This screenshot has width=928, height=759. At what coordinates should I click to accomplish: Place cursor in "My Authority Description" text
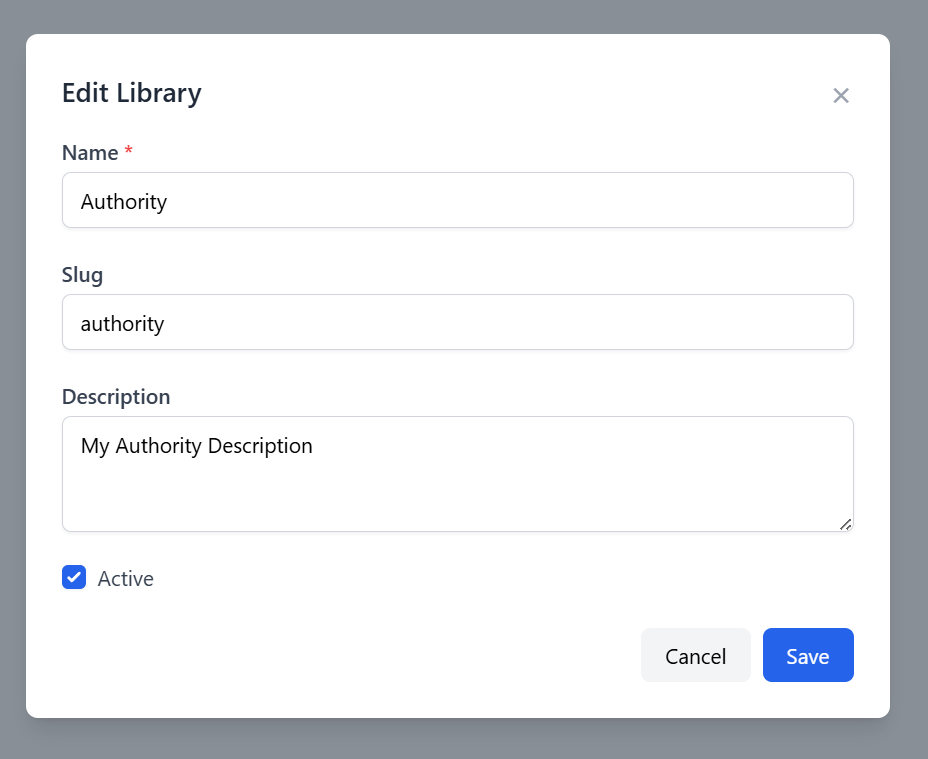(x=196, y=446)
